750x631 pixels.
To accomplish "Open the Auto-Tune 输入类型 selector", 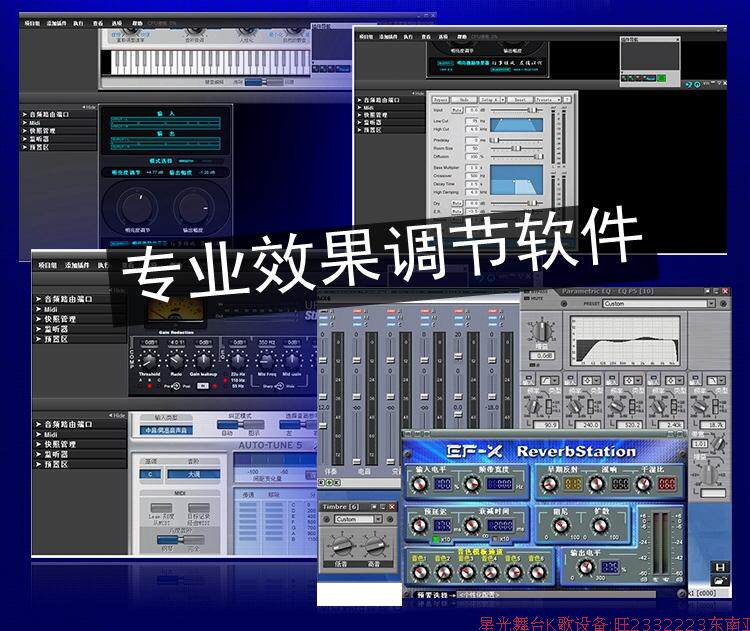I will [165, 430].
